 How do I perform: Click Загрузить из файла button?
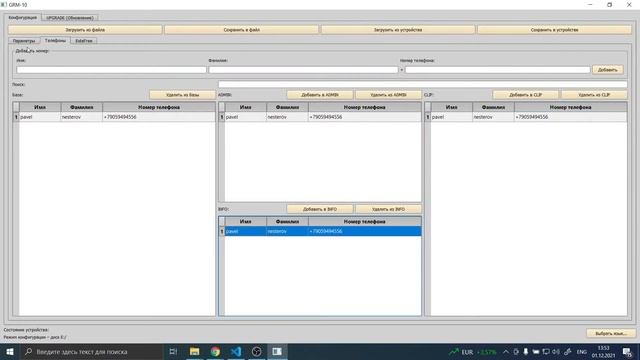[x=85, y=30]
